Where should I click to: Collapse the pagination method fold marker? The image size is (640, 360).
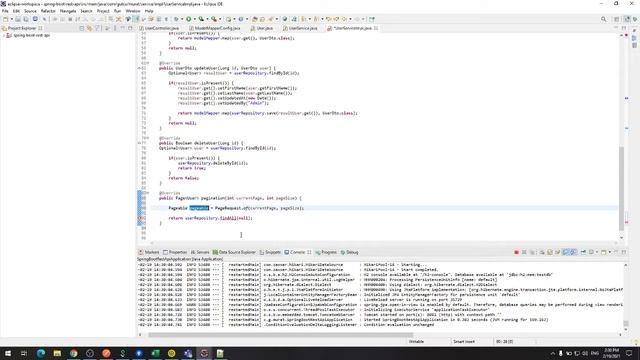(147, 193)
